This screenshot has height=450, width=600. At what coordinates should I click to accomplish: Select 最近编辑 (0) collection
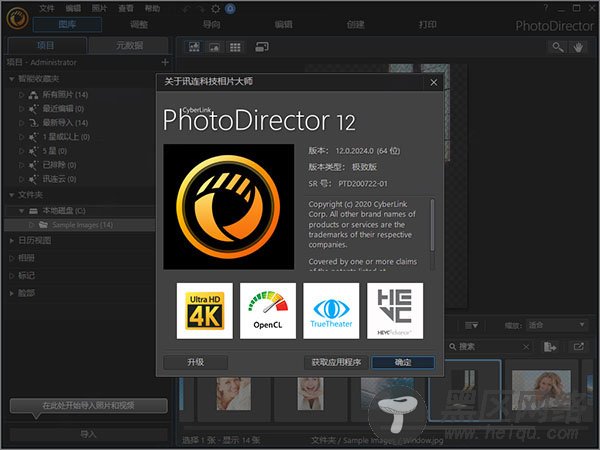(63, 109)
